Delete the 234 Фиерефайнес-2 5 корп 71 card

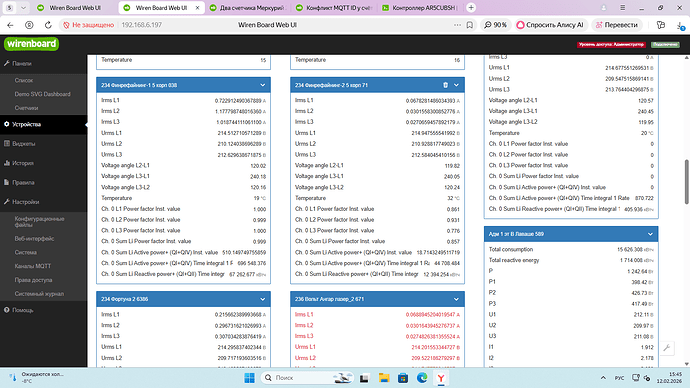pyautogui.click(x=445, y=85)
